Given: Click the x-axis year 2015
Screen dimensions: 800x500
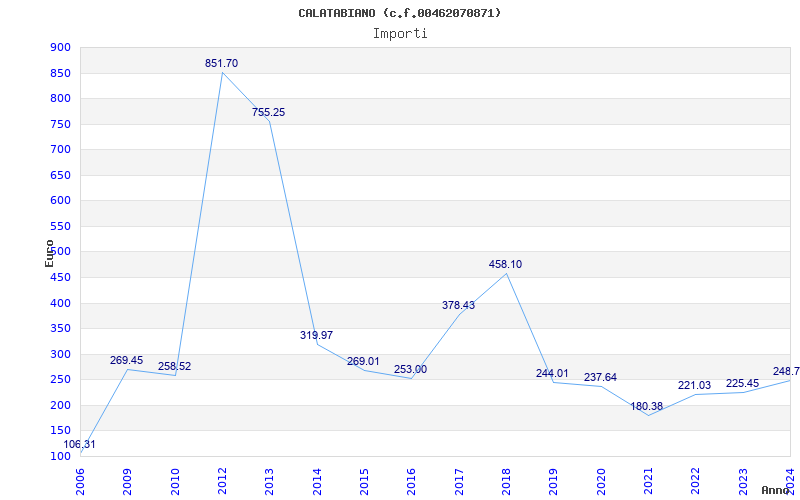Looking at the screenshot, I should 364,482.
